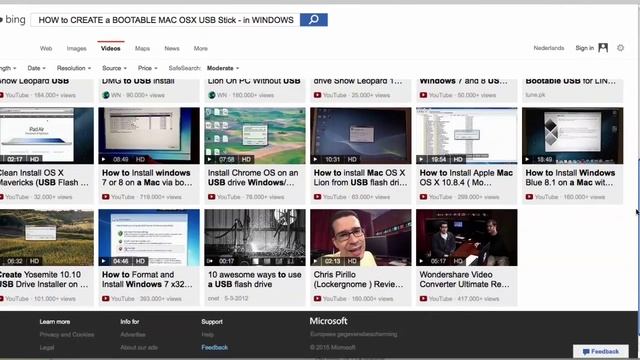Click YouTube icon under drive Snow Leopard video
The width and height of the screenshot is (640, 360).
coord(318,95)
